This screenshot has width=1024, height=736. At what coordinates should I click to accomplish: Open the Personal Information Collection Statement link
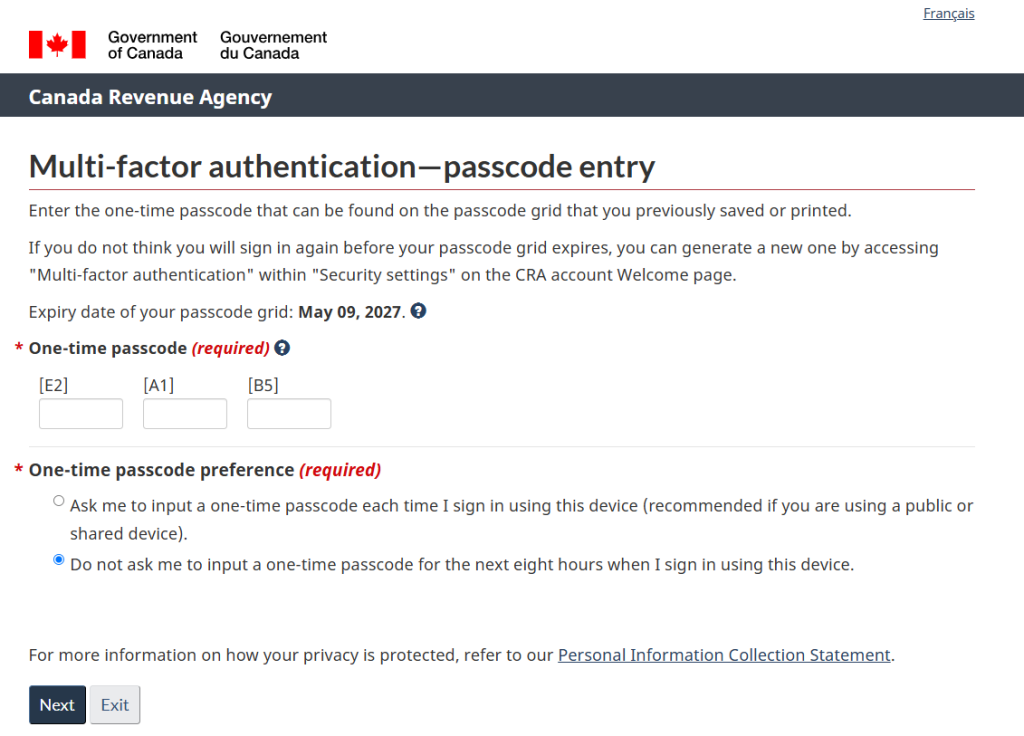[x=724, y=655]
